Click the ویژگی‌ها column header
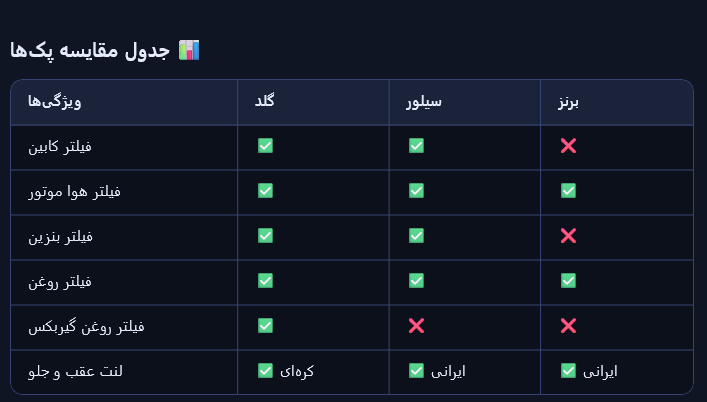 tap(56, 102)
